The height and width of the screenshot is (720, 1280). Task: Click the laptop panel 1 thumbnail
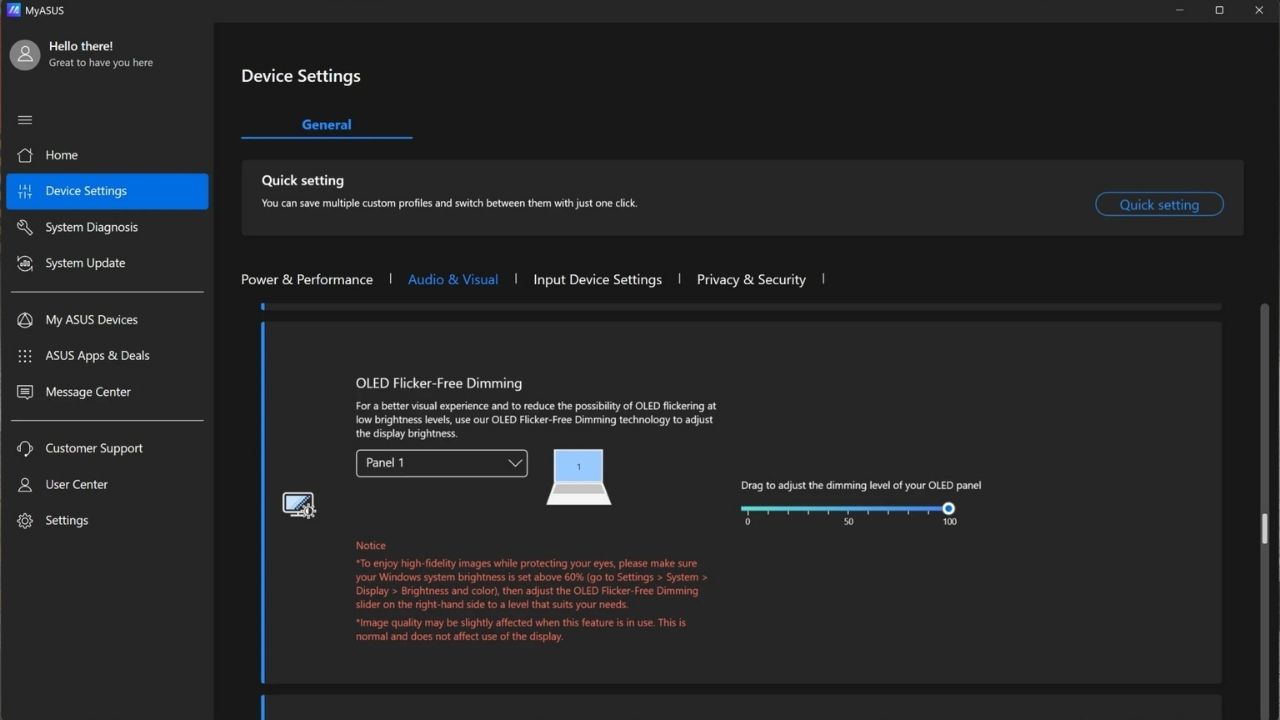(578, 477)
